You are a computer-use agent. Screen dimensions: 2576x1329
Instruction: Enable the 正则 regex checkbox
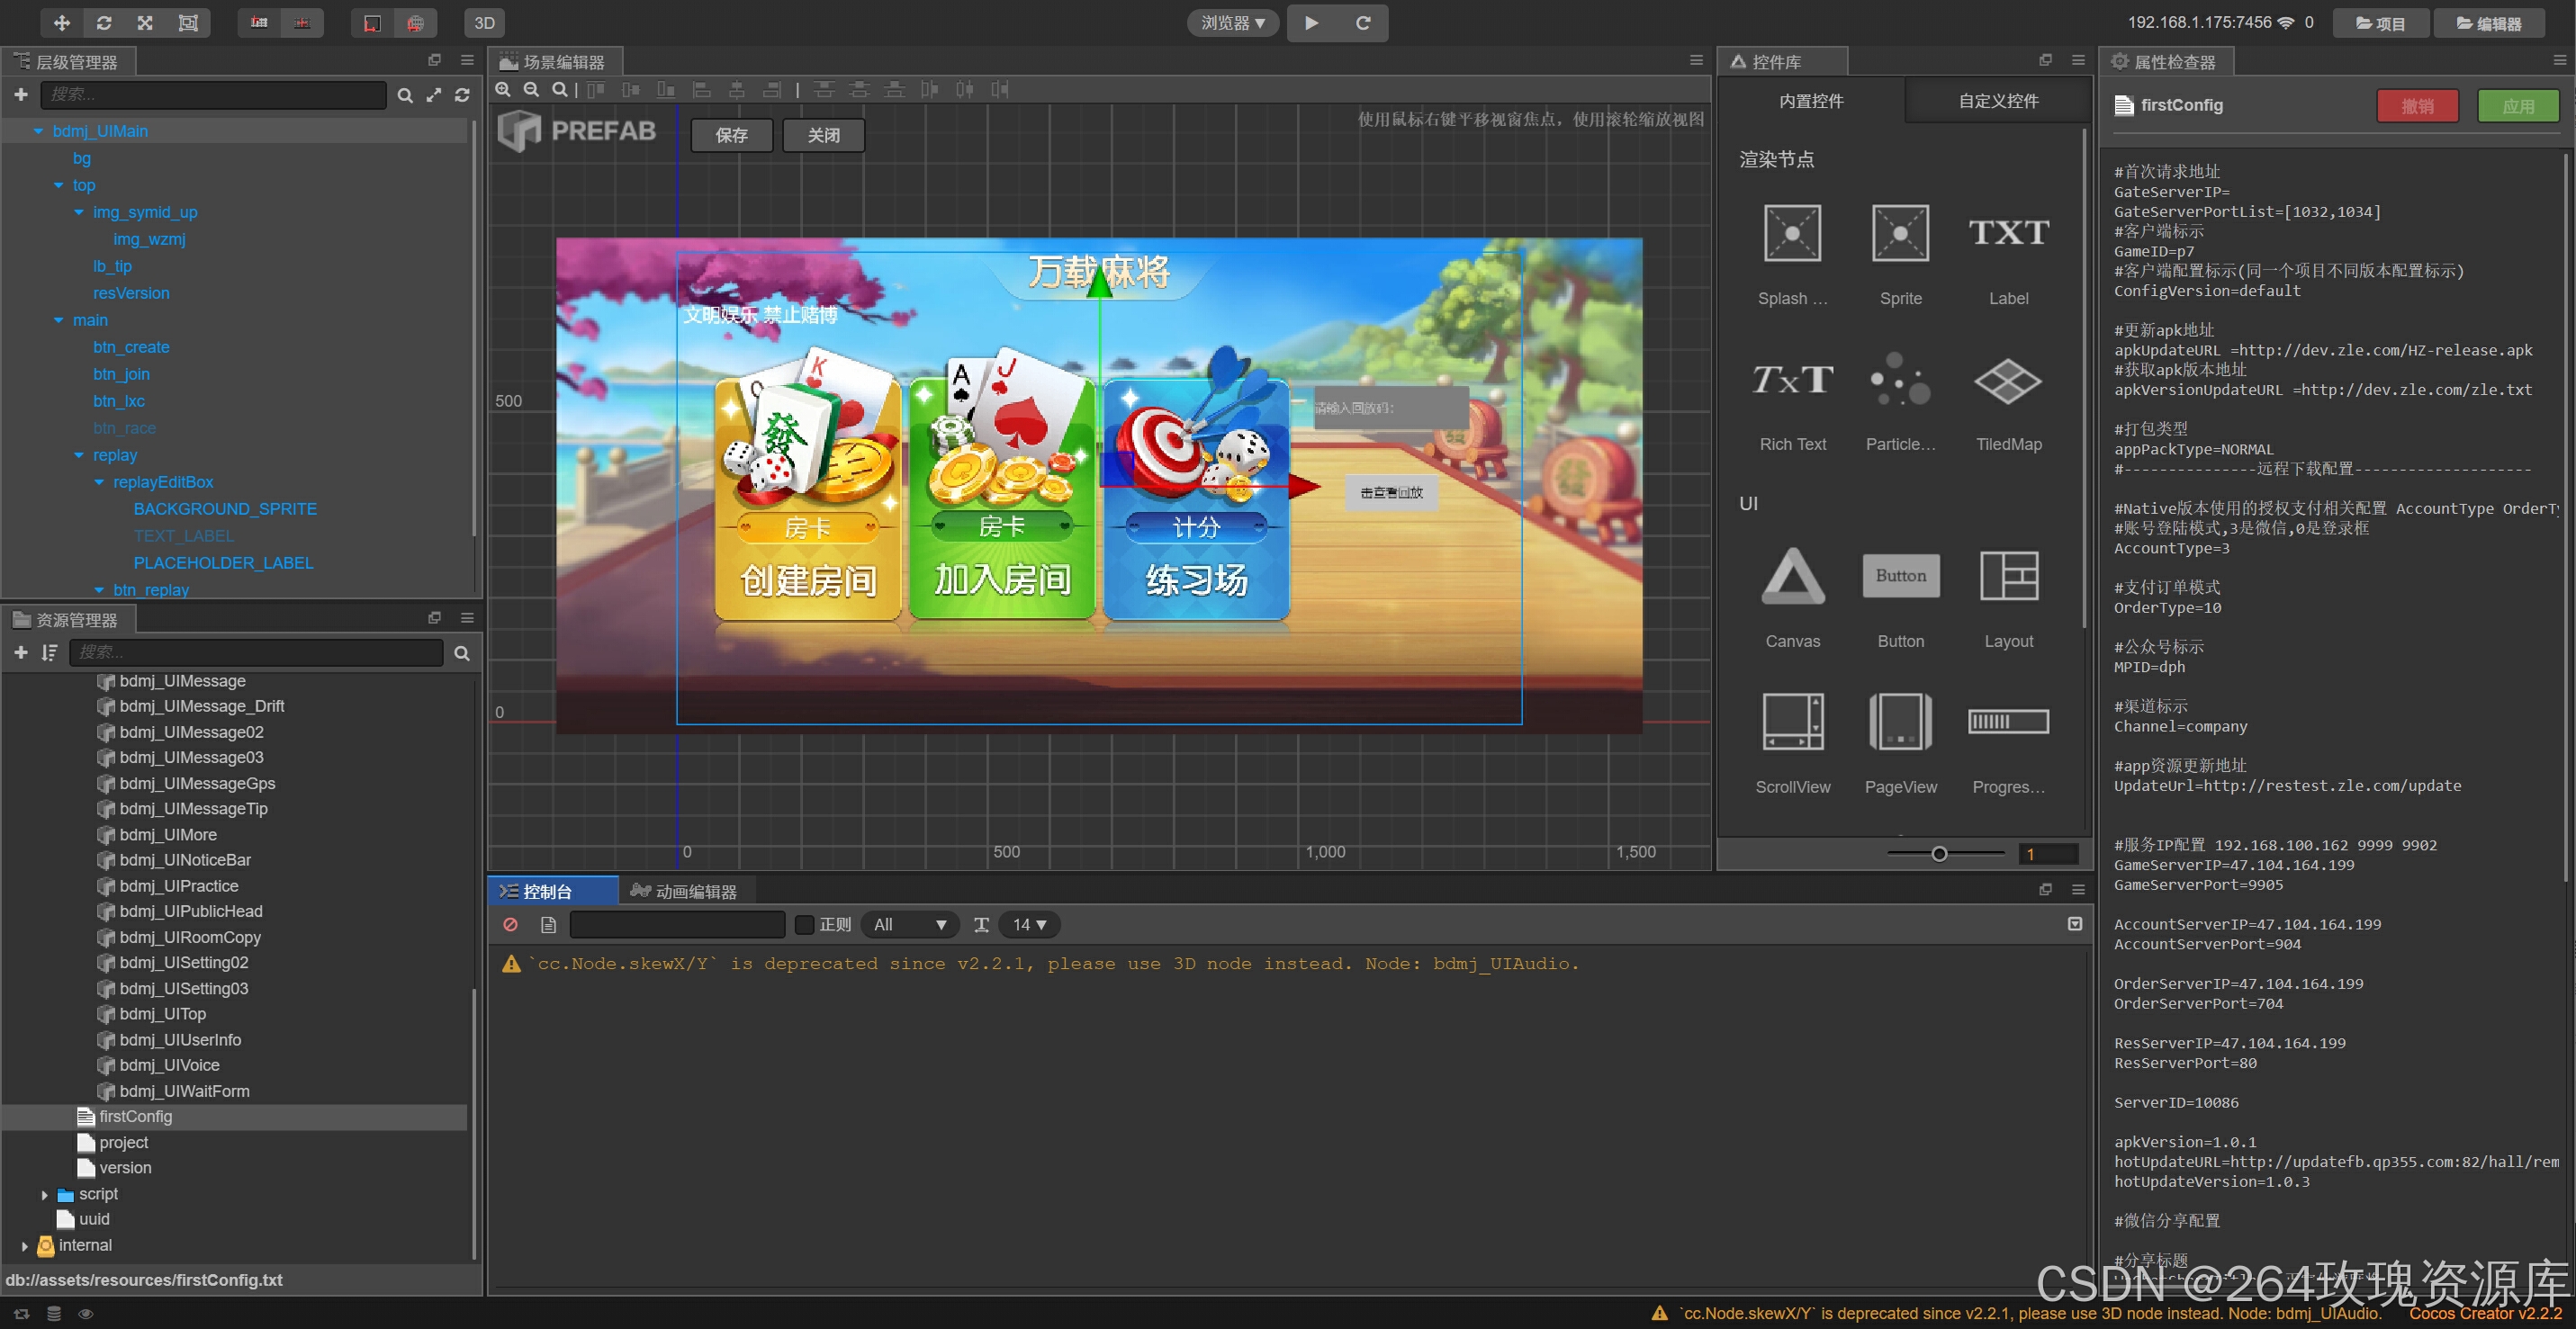click(804, 925)
